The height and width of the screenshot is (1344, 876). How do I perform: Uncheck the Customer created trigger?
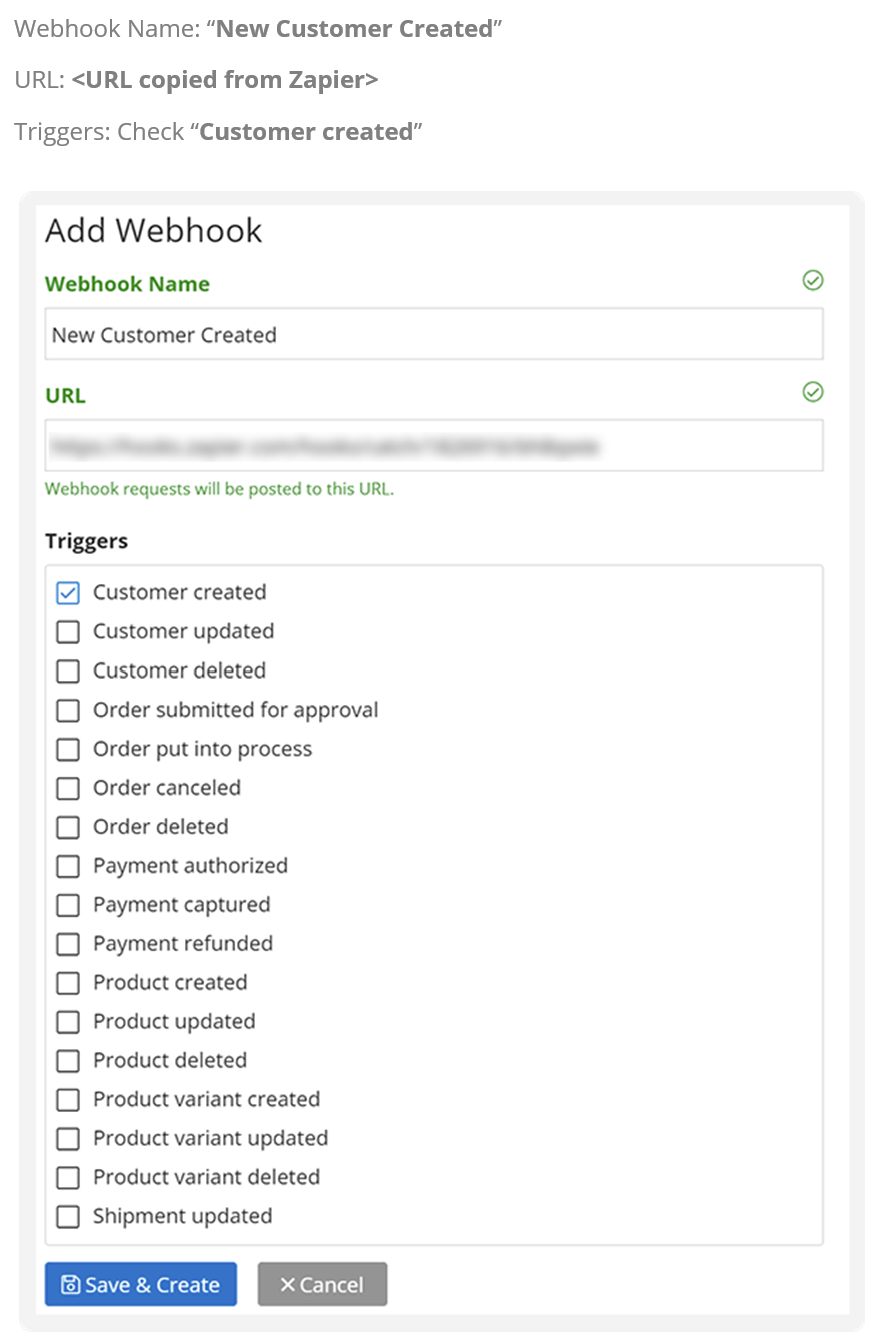click(68, 593)
